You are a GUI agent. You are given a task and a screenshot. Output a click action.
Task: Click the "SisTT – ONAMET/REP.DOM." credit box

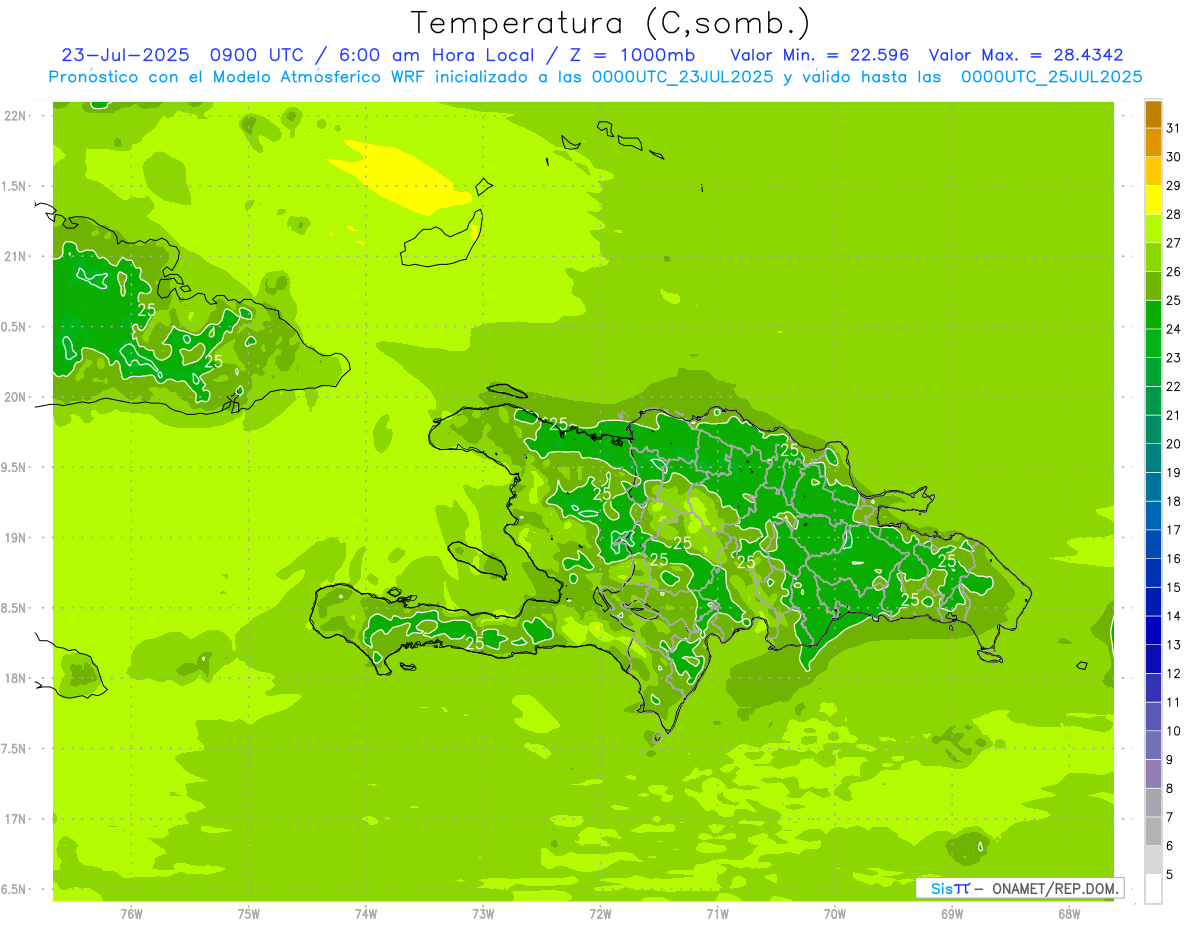pos(1019,888)
